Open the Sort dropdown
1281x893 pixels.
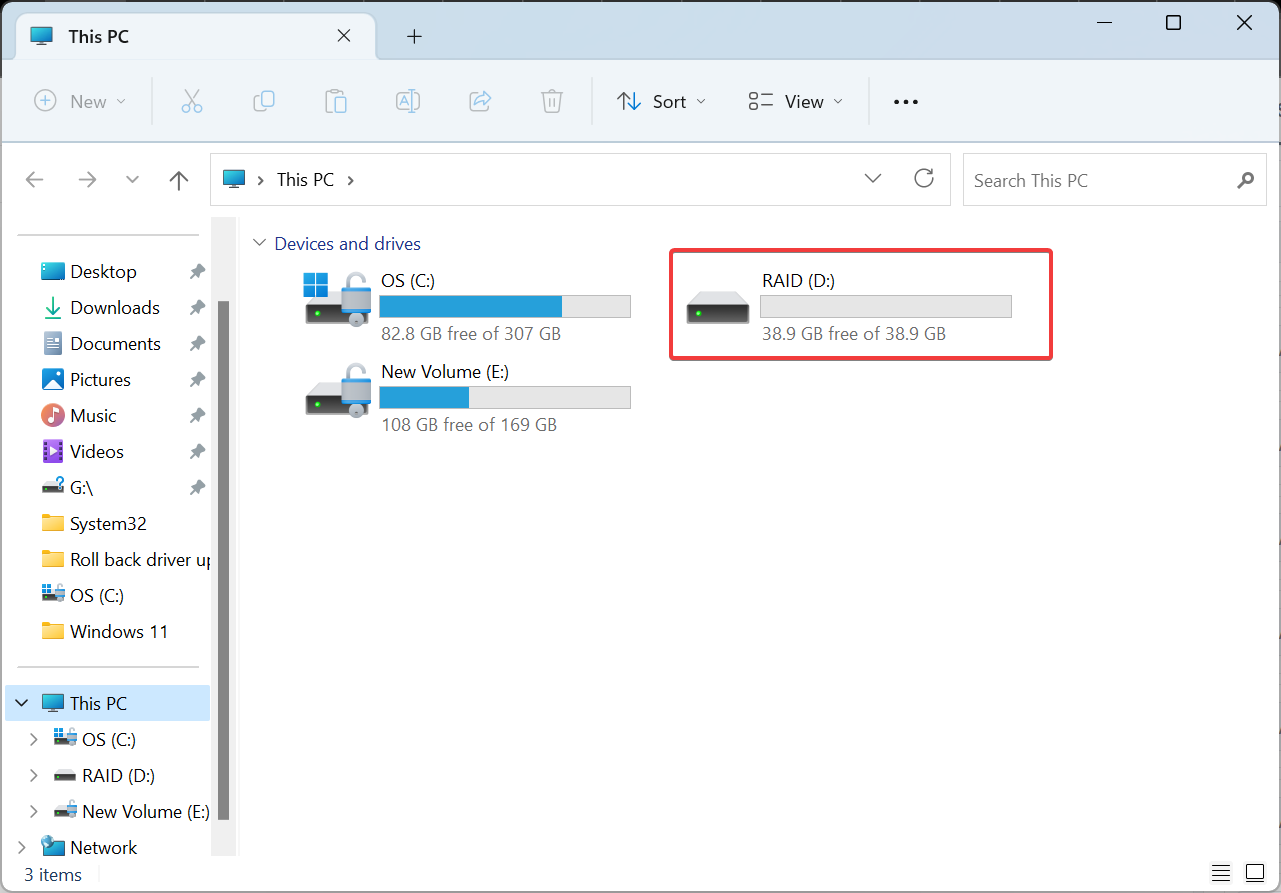(661, 101)
